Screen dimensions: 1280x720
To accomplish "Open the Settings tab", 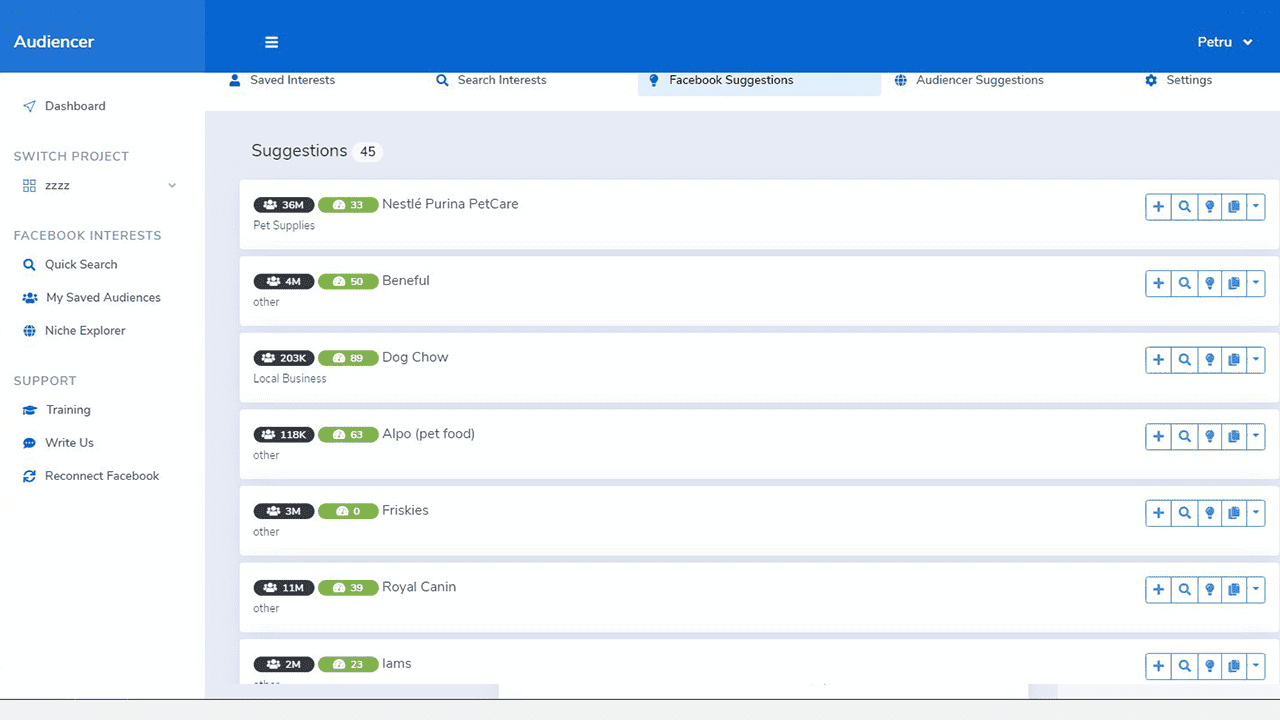I will pyautogui.click(x=1178, y=81).
